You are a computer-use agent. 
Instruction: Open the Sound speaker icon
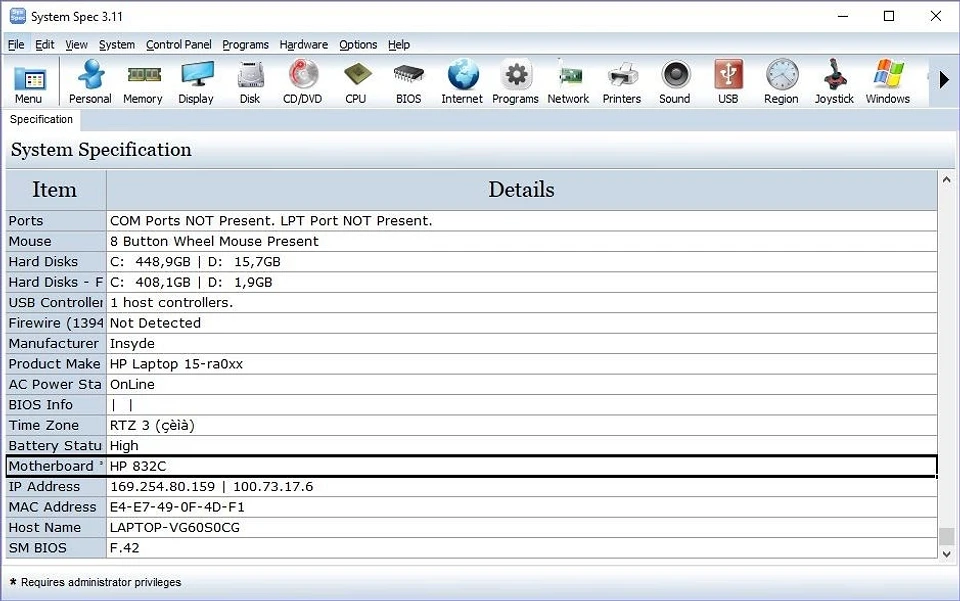(675, 81)
